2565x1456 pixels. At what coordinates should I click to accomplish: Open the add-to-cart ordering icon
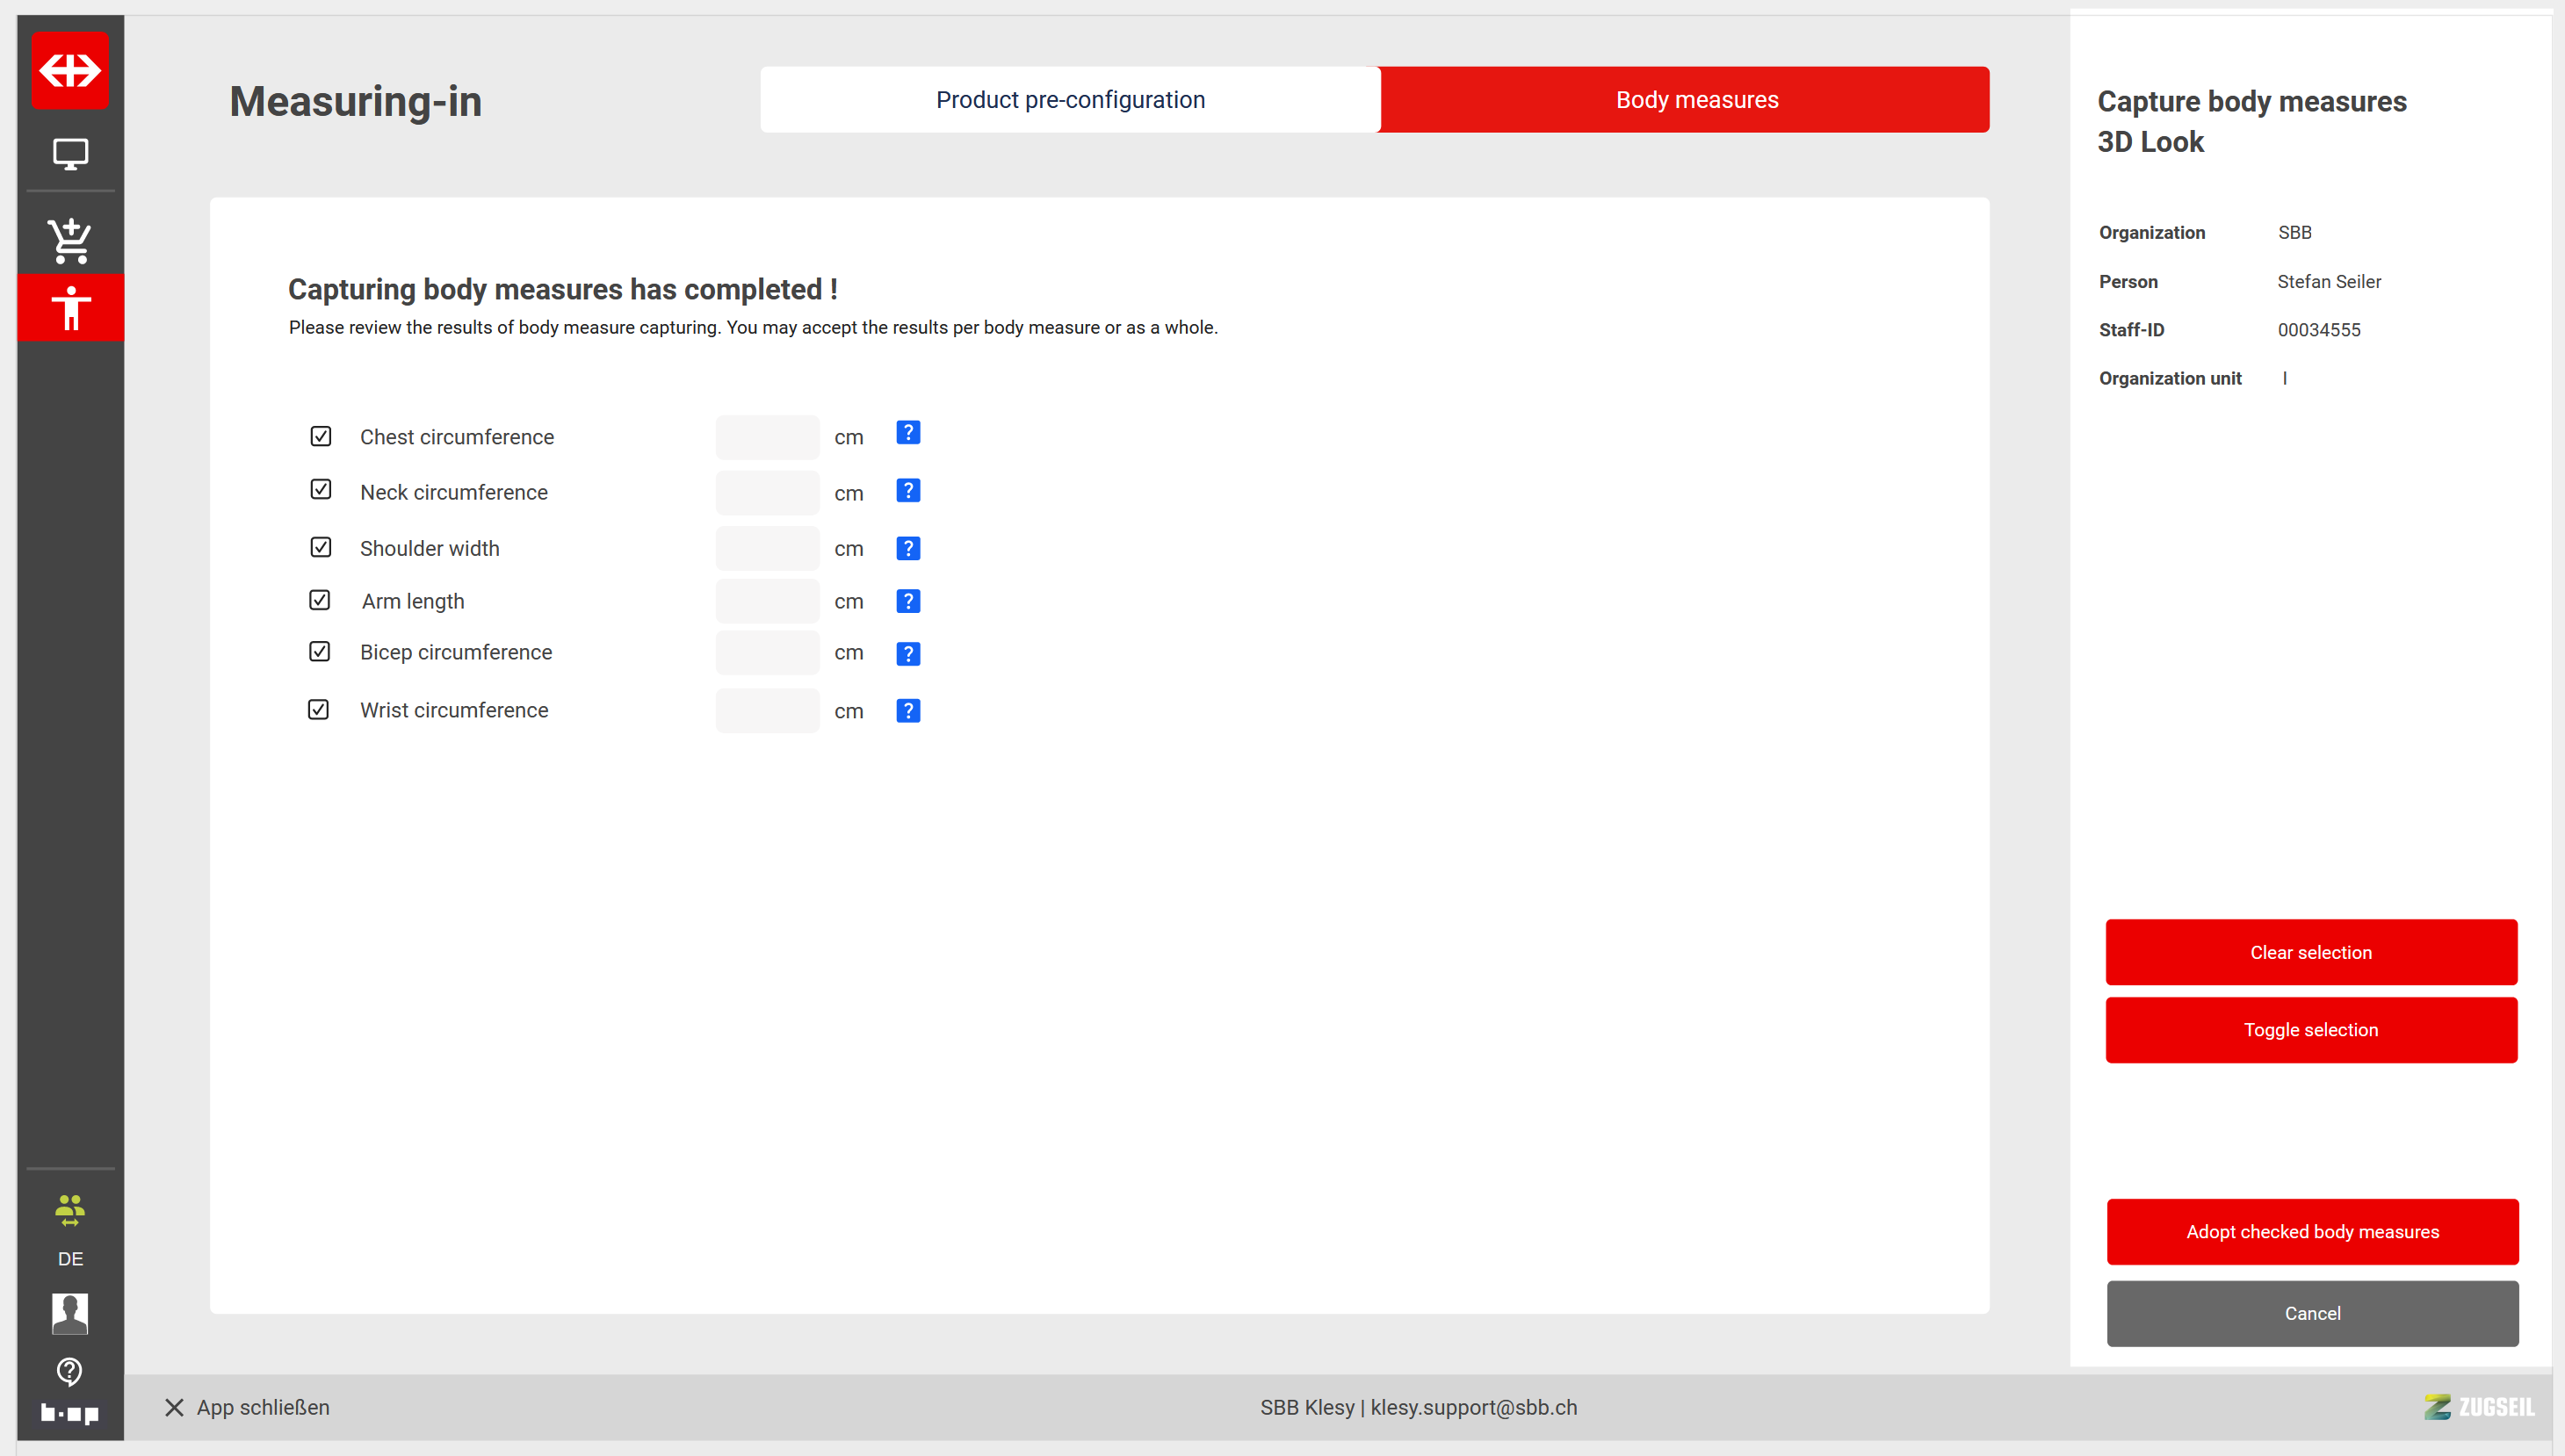tap(70, 240)
